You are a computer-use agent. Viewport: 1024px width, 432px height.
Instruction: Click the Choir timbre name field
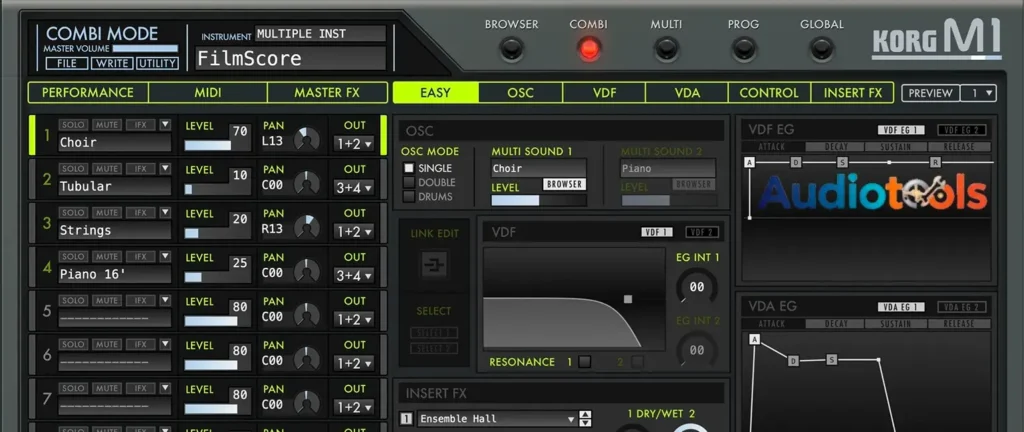(115, 142)
